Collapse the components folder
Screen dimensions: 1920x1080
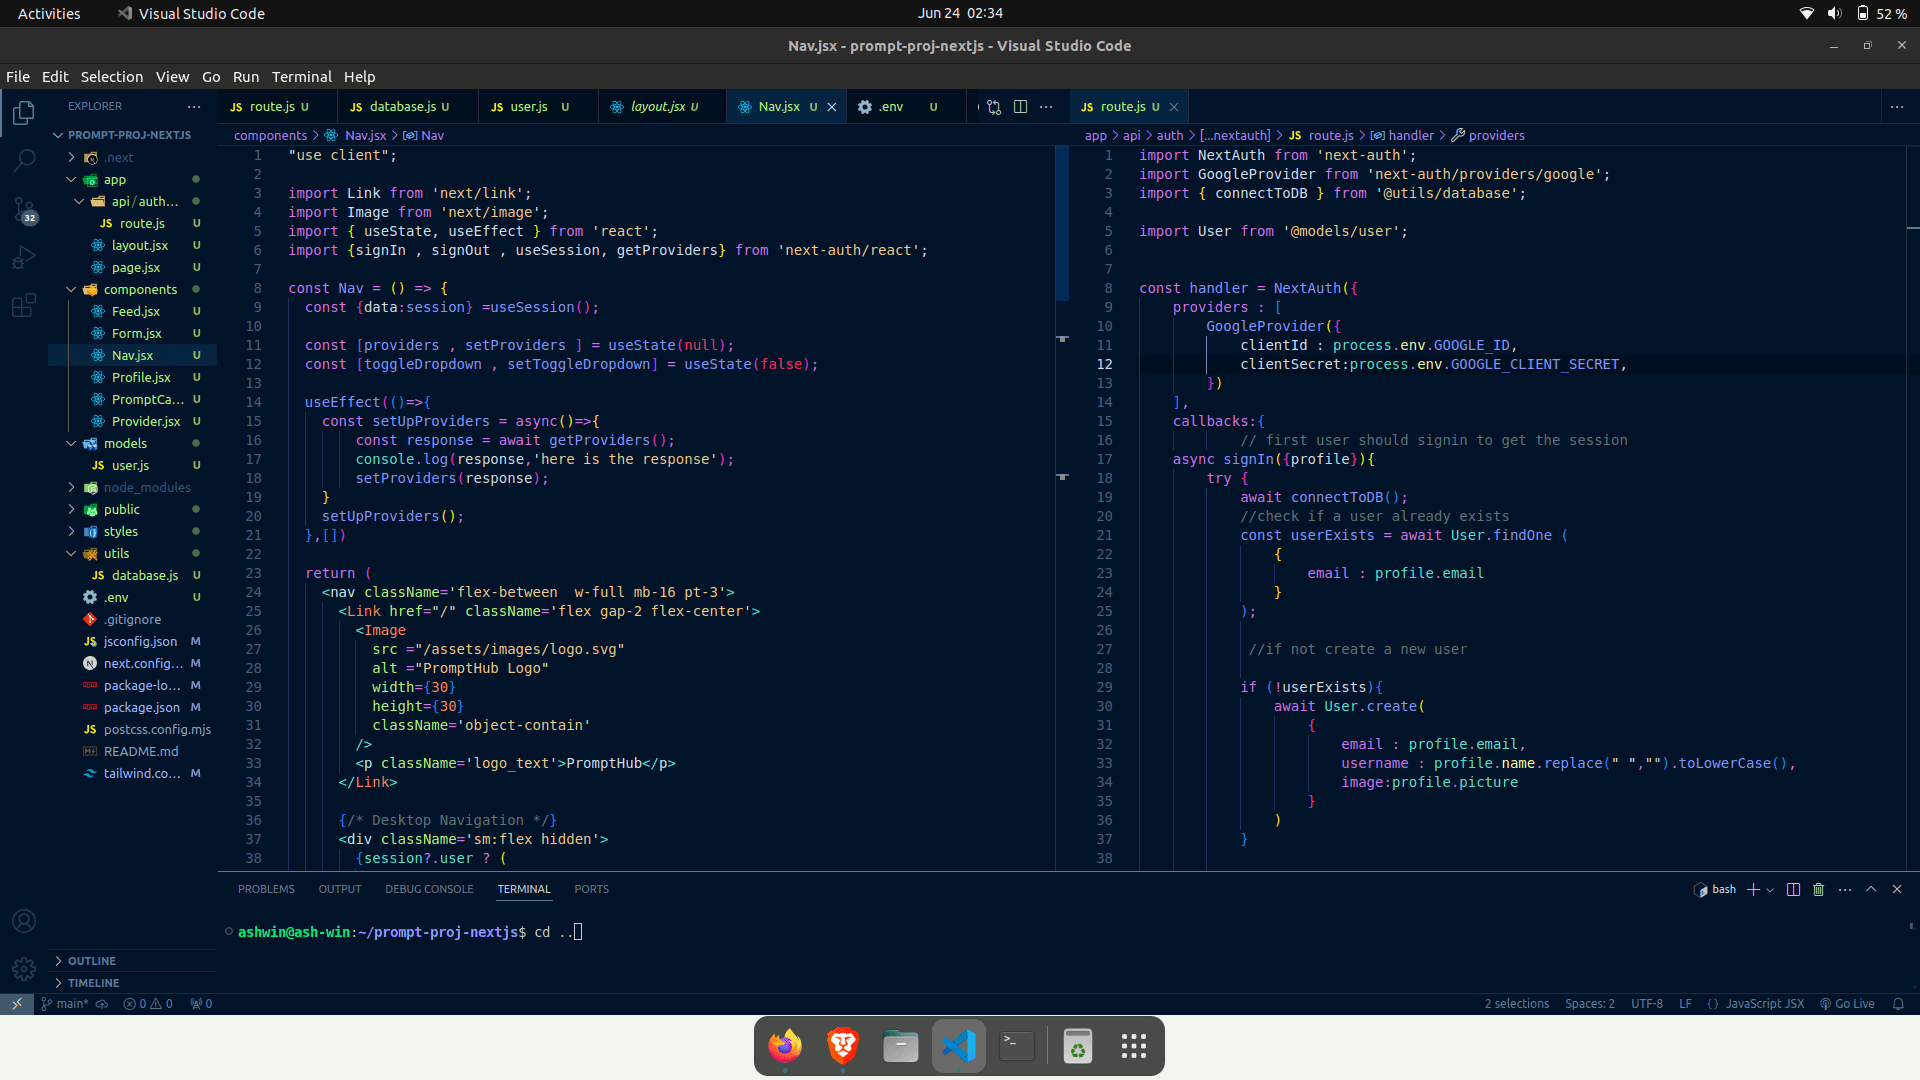pos(72,289)
